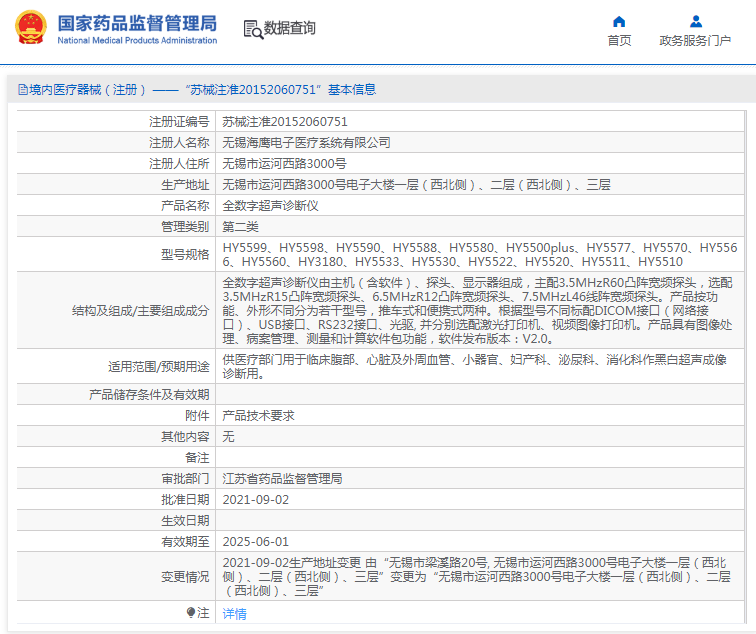Click the 注册人名称 row label
This screenshot has height=634, width=756.
click(x=179, y=142)
